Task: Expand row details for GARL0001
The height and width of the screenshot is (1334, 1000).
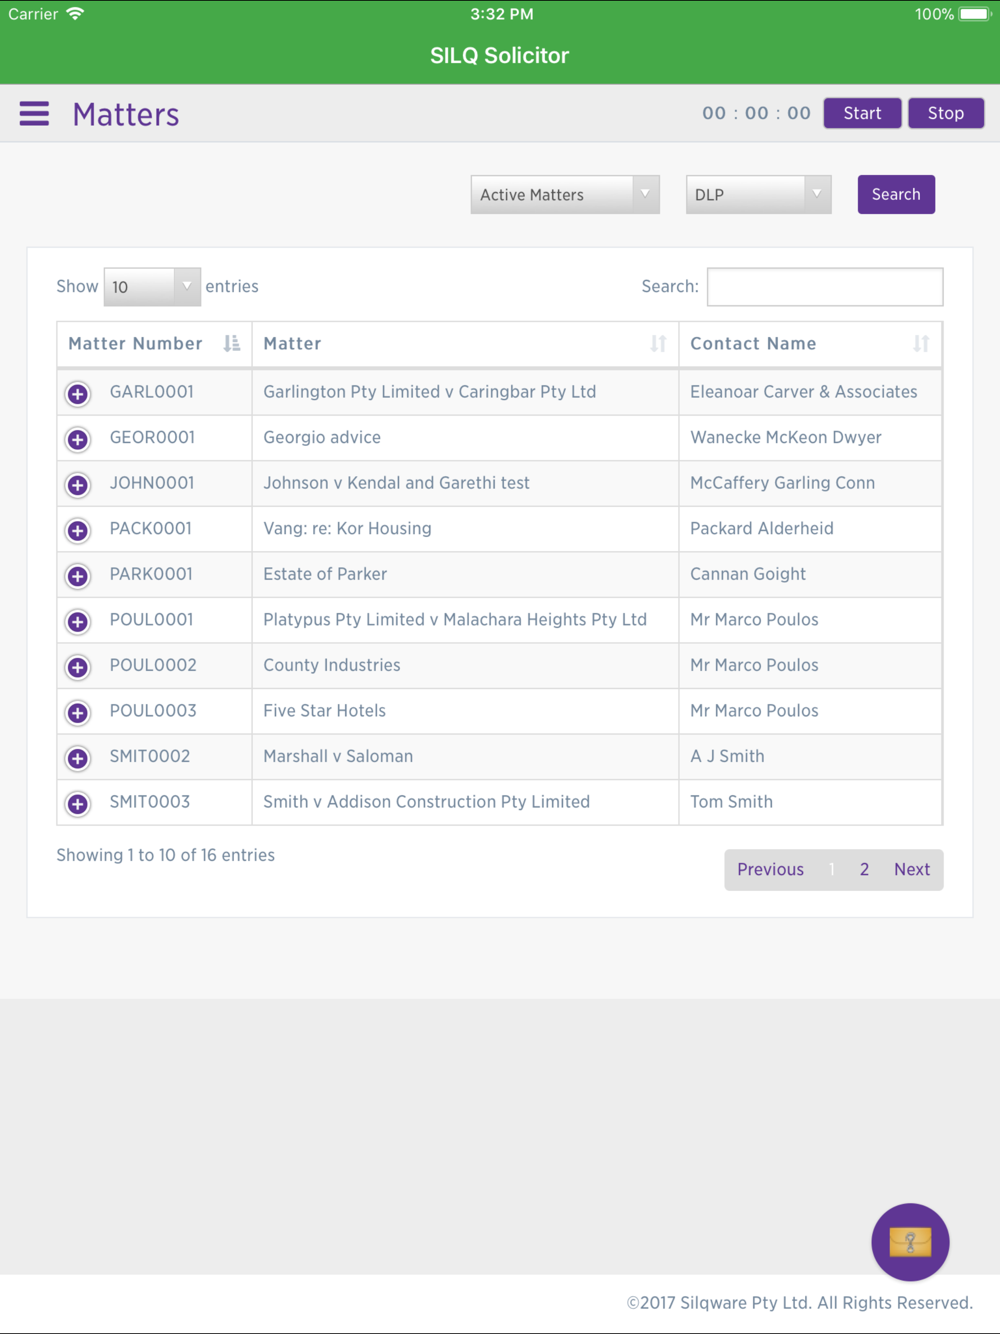Action: [77, 394]
